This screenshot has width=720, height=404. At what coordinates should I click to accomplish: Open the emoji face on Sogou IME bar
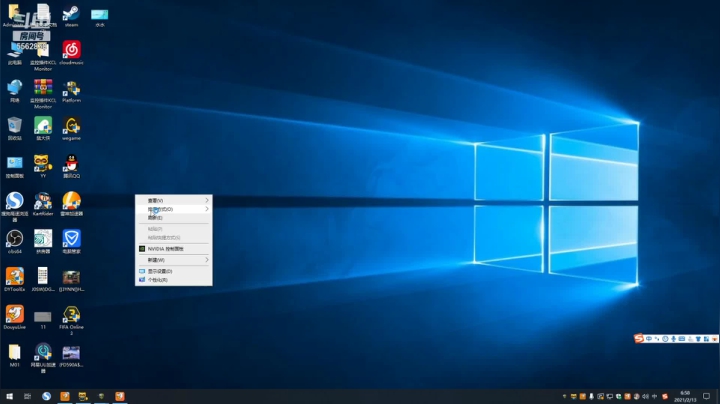pos(665,339)
